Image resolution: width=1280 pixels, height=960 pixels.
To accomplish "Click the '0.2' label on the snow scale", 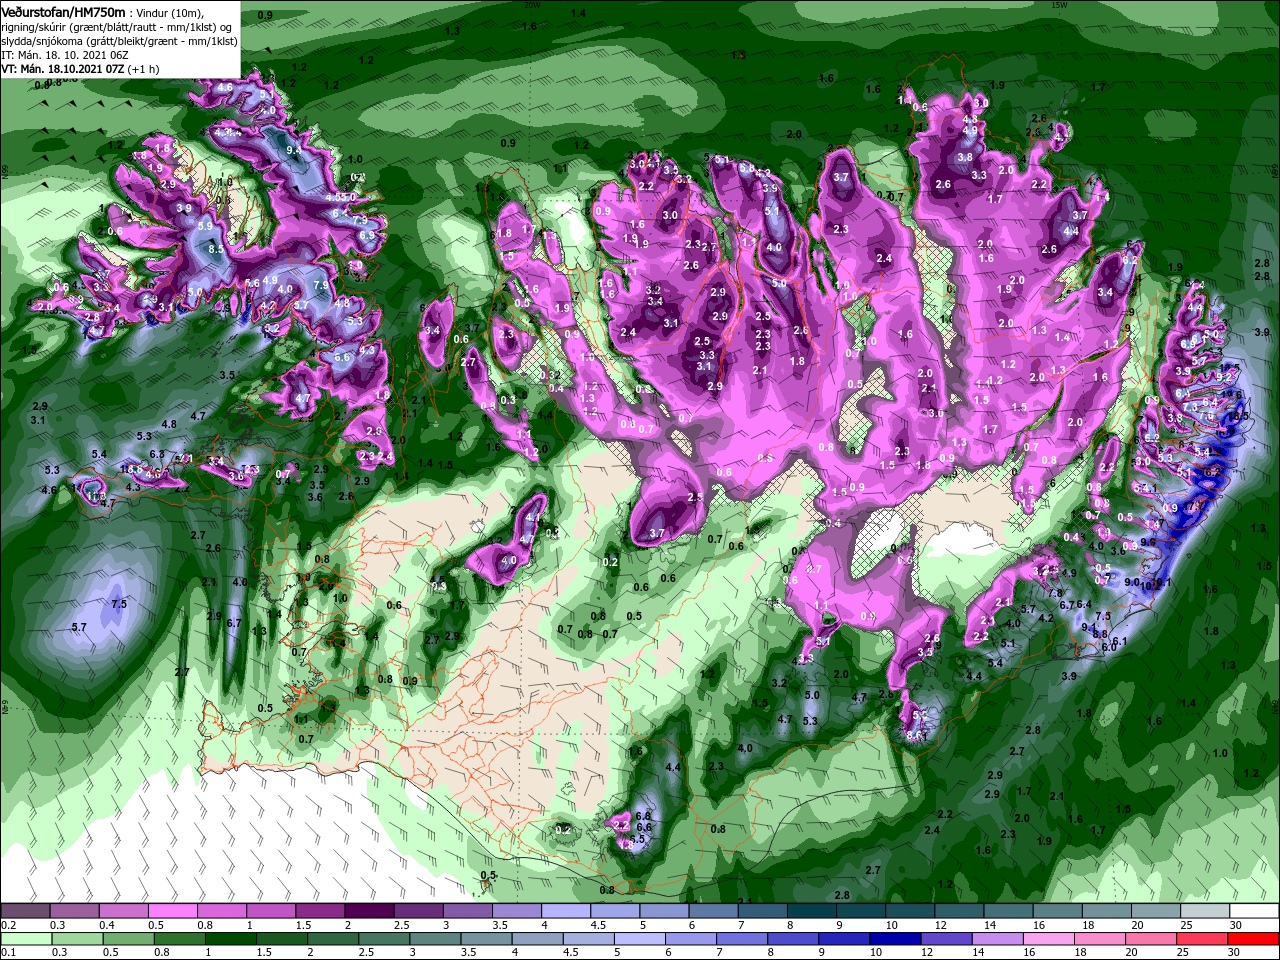I will tap(8, 925).
